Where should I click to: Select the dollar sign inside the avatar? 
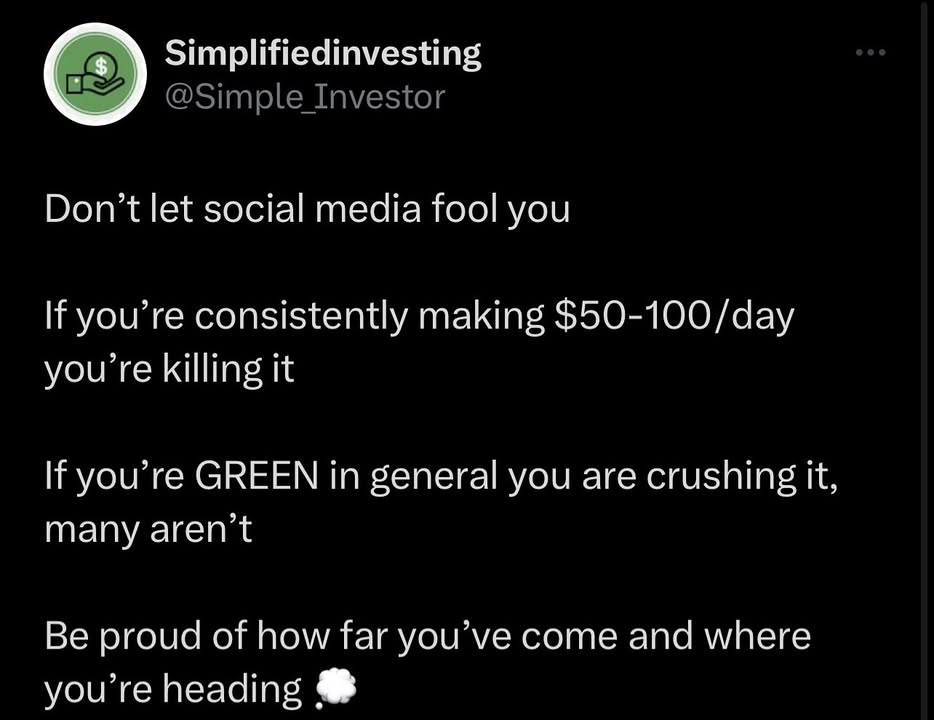pos(101,64)
